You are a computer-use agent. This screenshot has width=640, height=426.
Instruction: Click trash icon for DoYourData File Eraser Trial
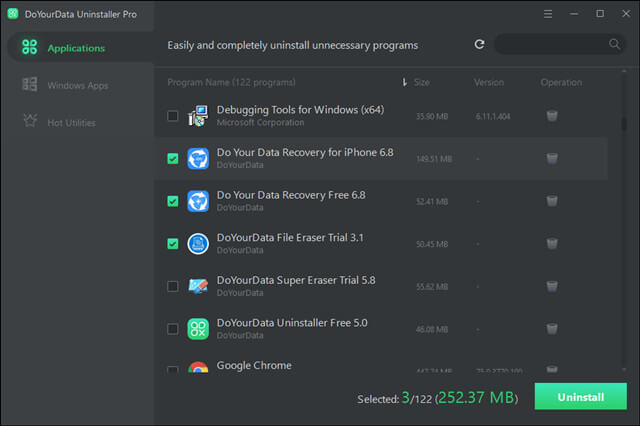click(552, 243)
